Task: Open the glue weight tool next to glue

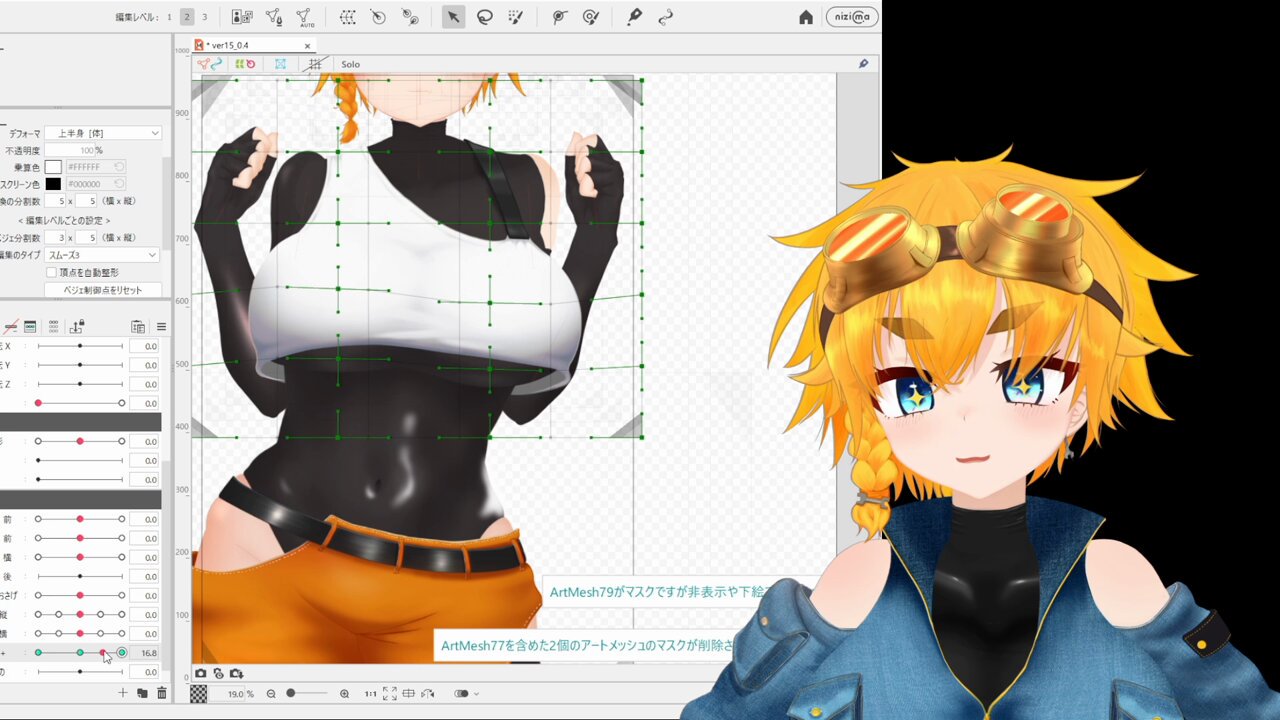Action: click(591, 17)
